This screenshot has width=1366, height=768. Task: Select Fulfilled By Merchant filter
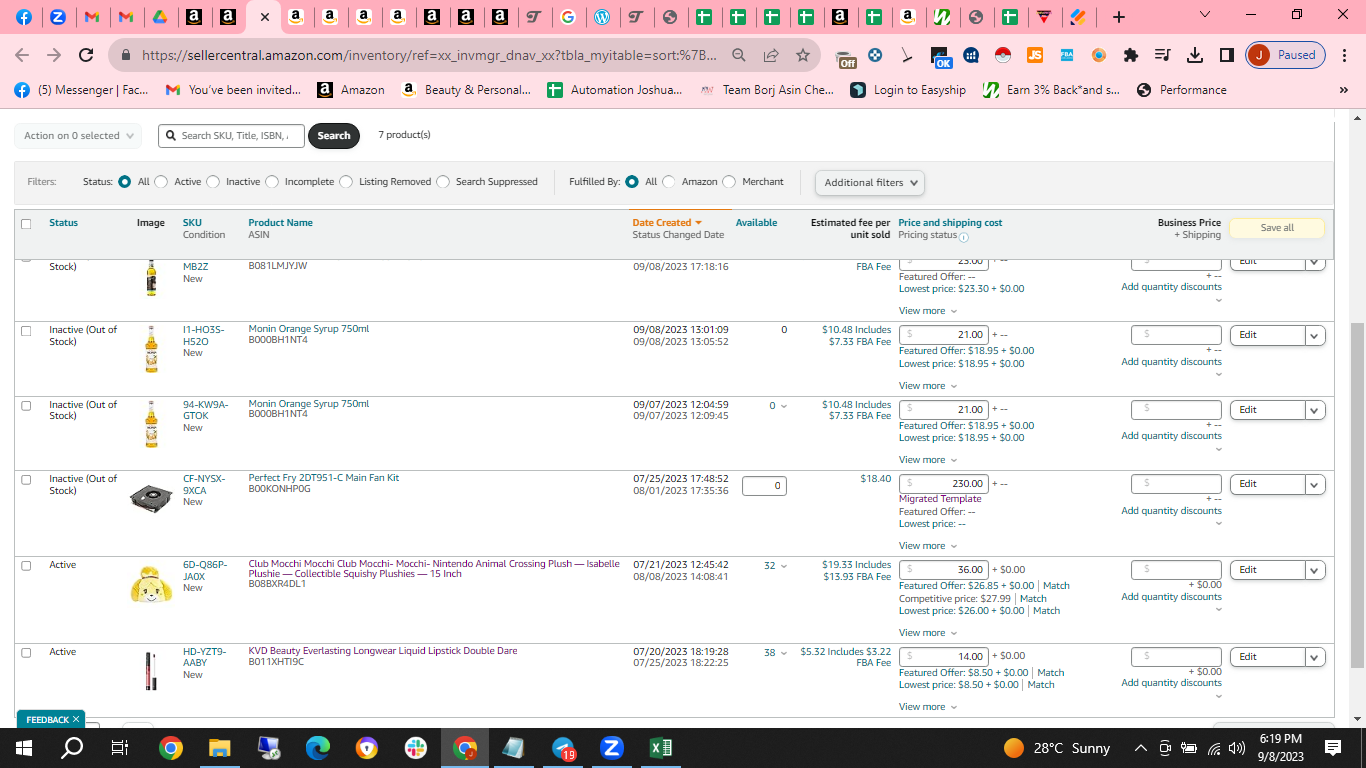(x=730, y=182)
